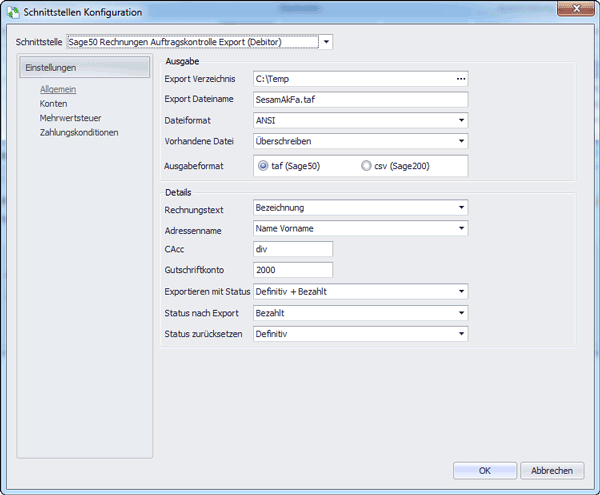Image resolution: width=600 pixels, height=495 pixels.
Task: Click the app icon in title bar
Action: pos(13,12)
